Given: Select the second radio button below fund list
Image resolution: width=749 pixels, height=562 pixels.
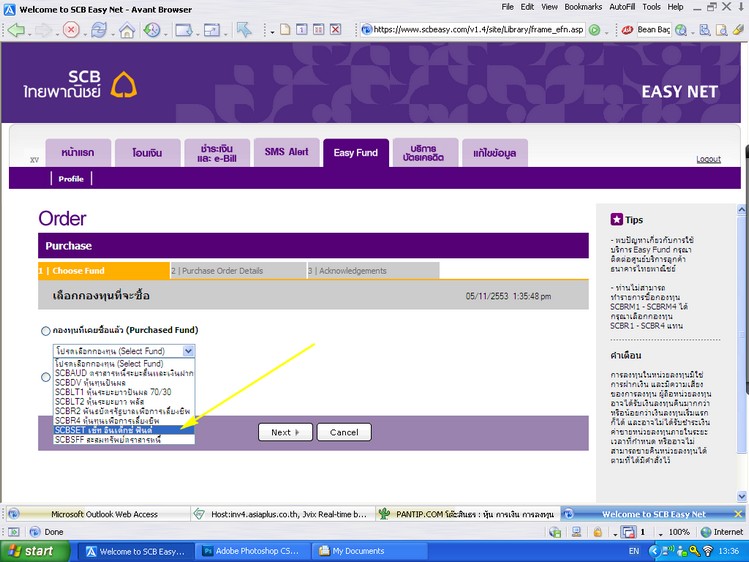Looking at the screenshot, I should tap(46, 377).
